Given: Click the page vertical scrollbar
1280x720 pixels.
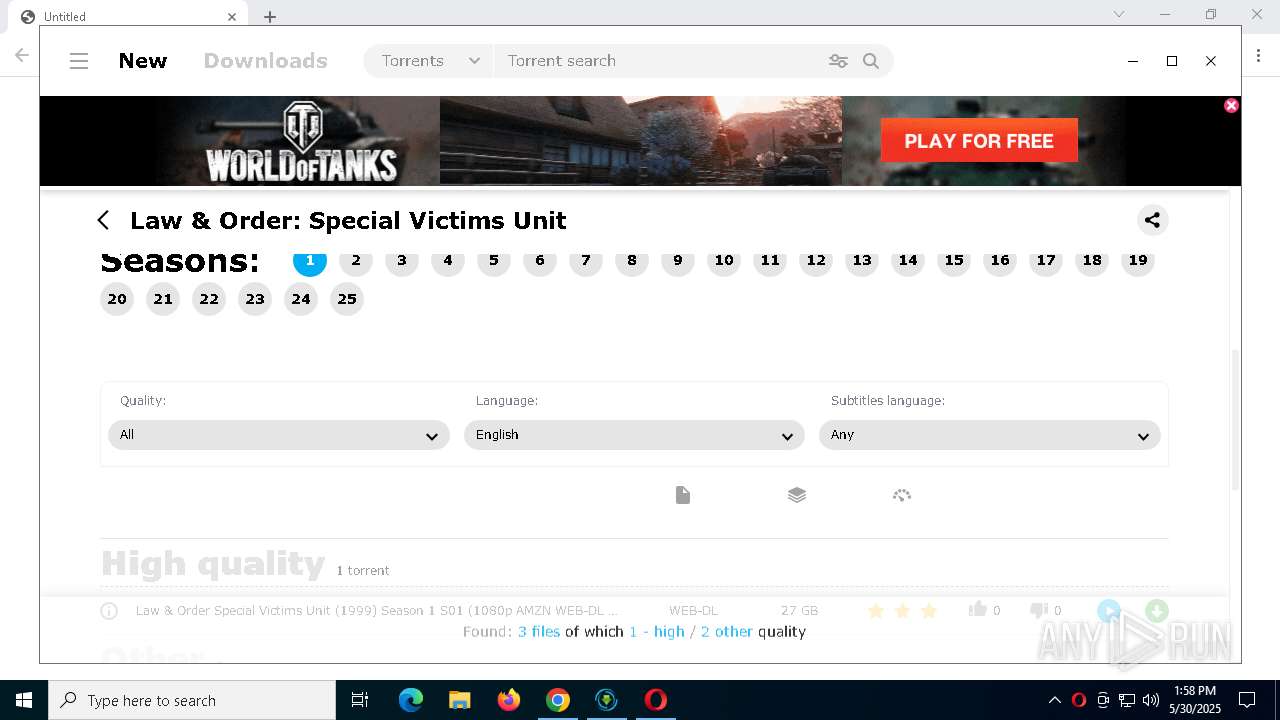Looking at the screenshot, I should (1235, 420).
